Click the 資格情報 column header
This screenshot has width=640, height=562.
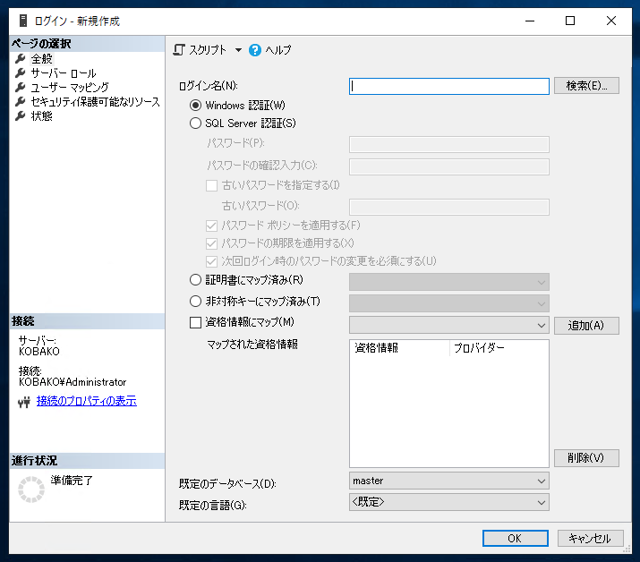click(x=399, y=348)
